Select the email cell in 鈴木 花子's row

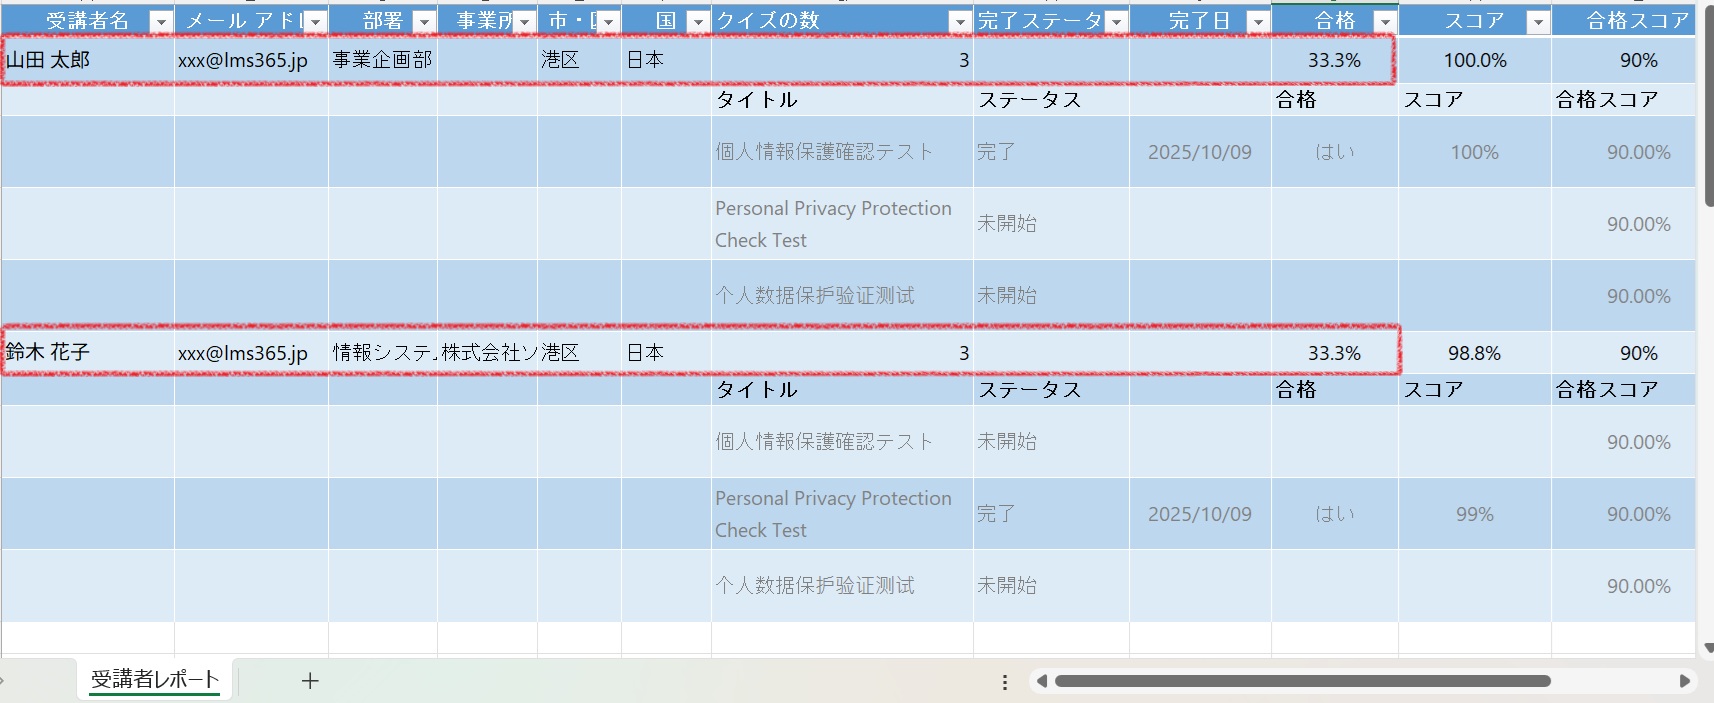[251, 353]
